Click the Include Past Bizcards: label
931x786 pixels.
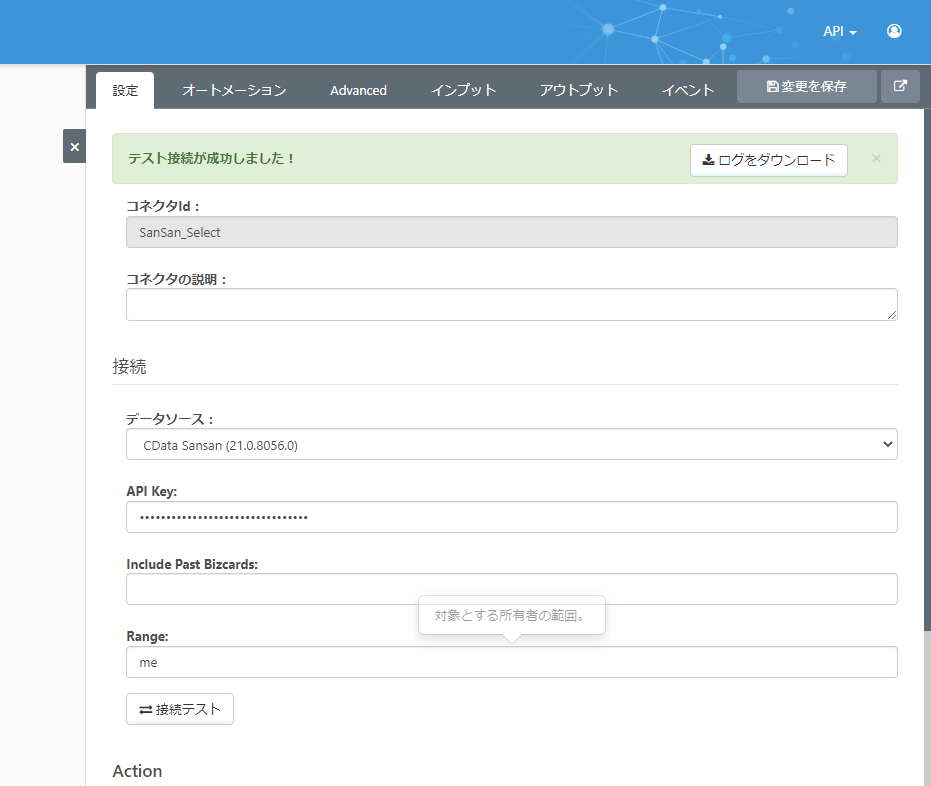click(x=192, y=564)
